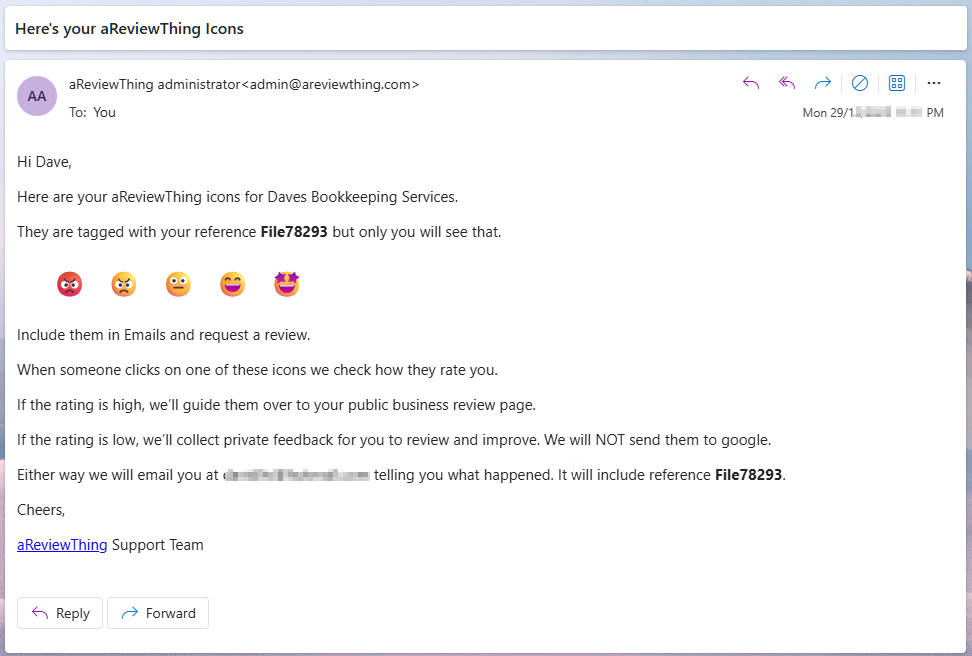972x656 pixels.
Task: Click the neutral face rating icon
Action: [x=178, y=283]
